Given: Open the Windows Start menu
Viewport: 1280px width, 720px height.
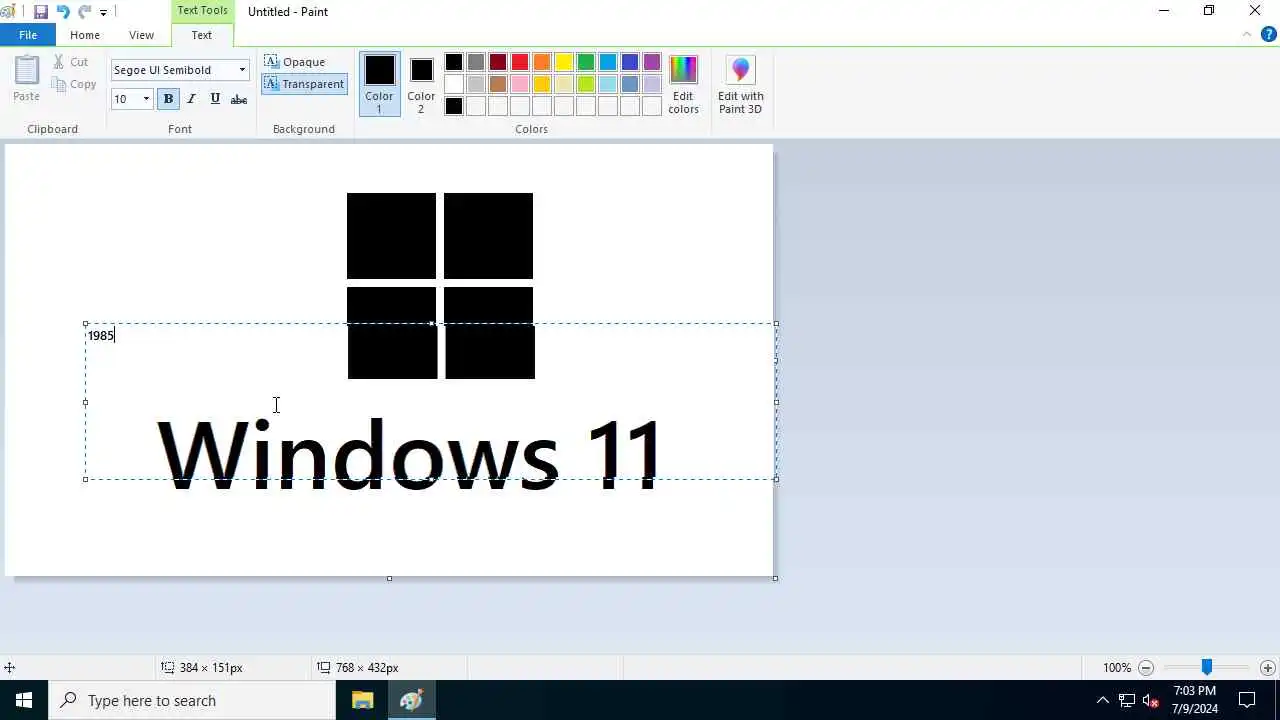Looking at the screenshot, I should pos(24,700).
